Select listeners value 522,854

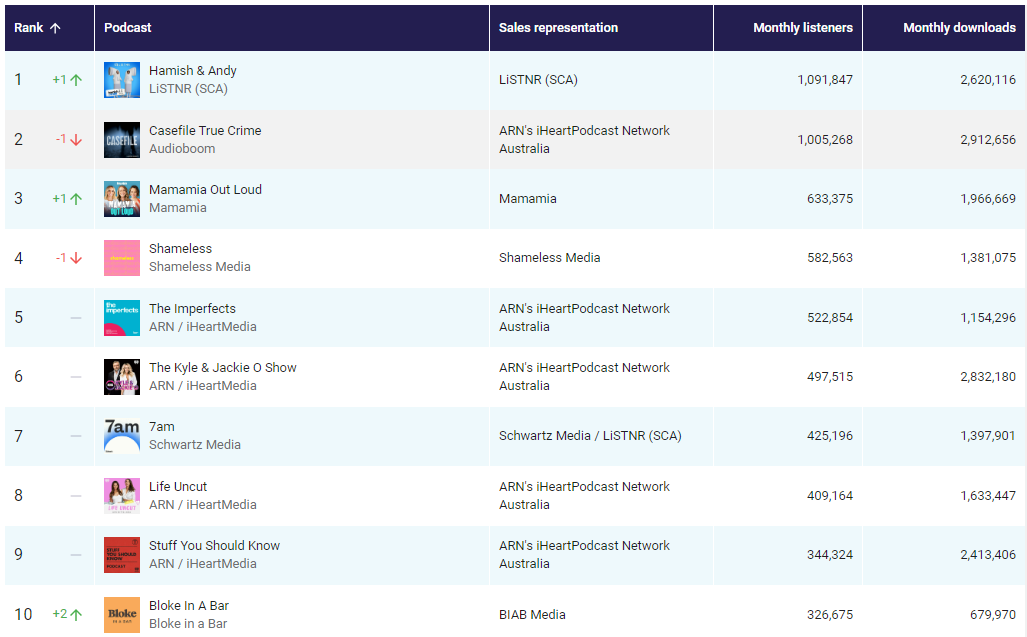(830, 318)
